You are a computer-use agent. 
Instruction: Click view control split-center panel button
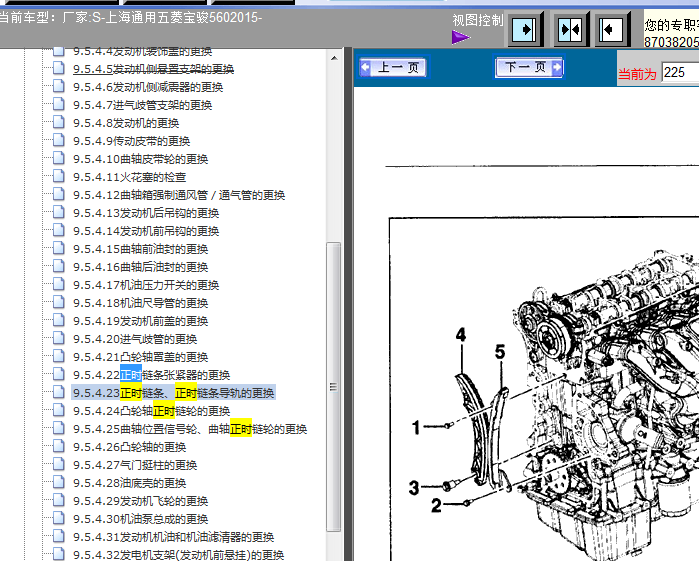pyautogui.click(x=571, y=30)
